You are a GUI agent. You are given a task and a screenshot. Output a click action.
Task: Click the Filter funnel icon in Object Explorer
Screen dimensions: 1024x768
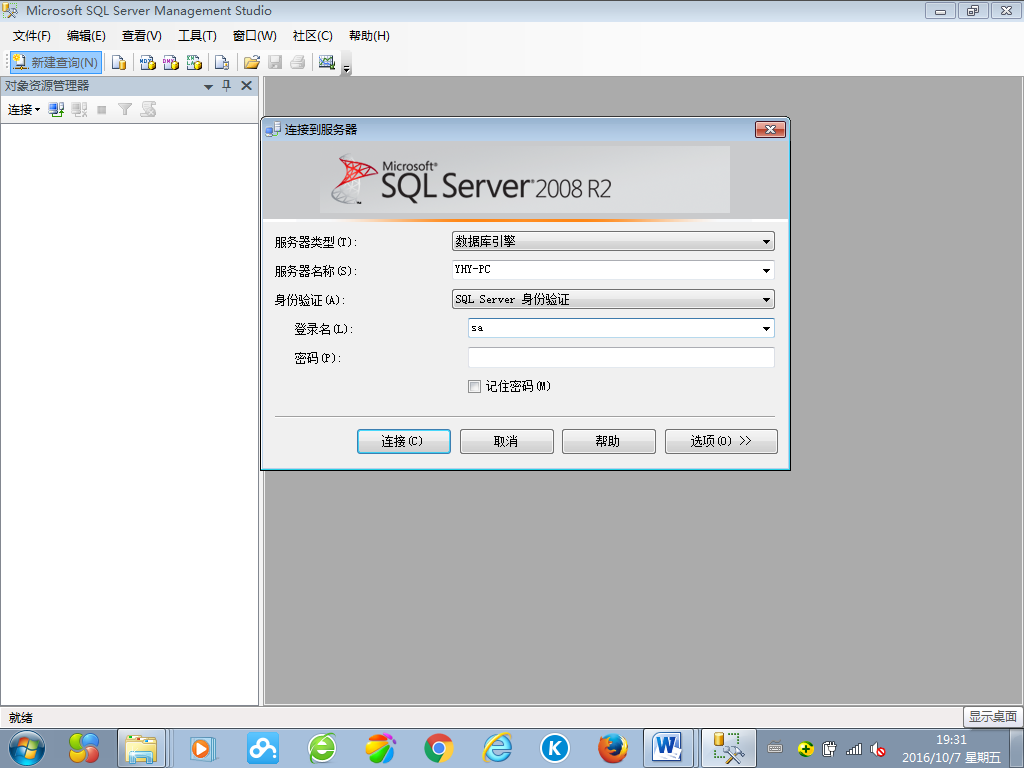(125, 110)
